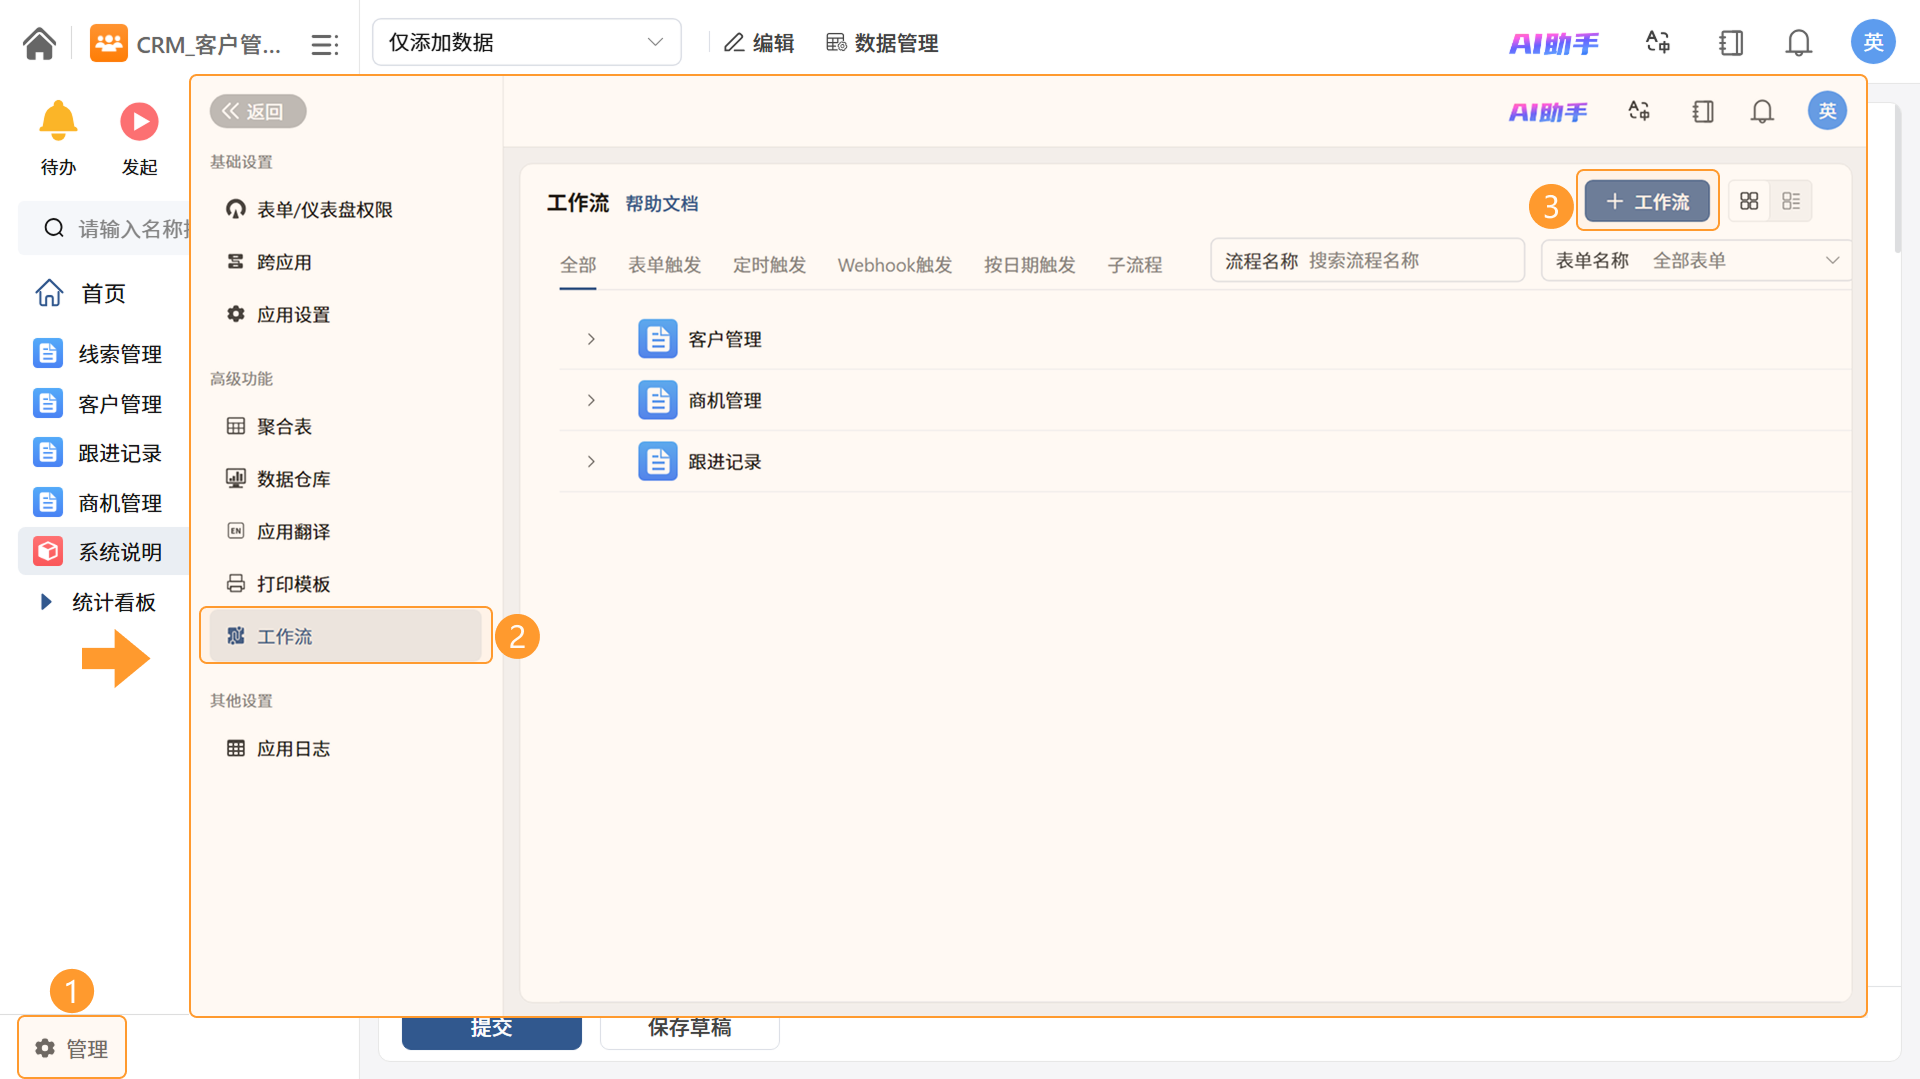1920x1079 pixels.
Task: Expand the 客户管理 workflow row
Action: click(591, 339)
